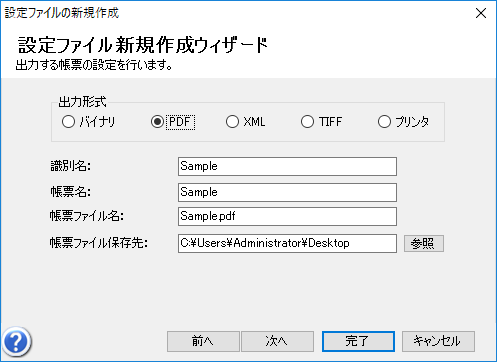Focus the 帳票ファイル名 field containing Sample.pdf

click(x=287, y=216)
